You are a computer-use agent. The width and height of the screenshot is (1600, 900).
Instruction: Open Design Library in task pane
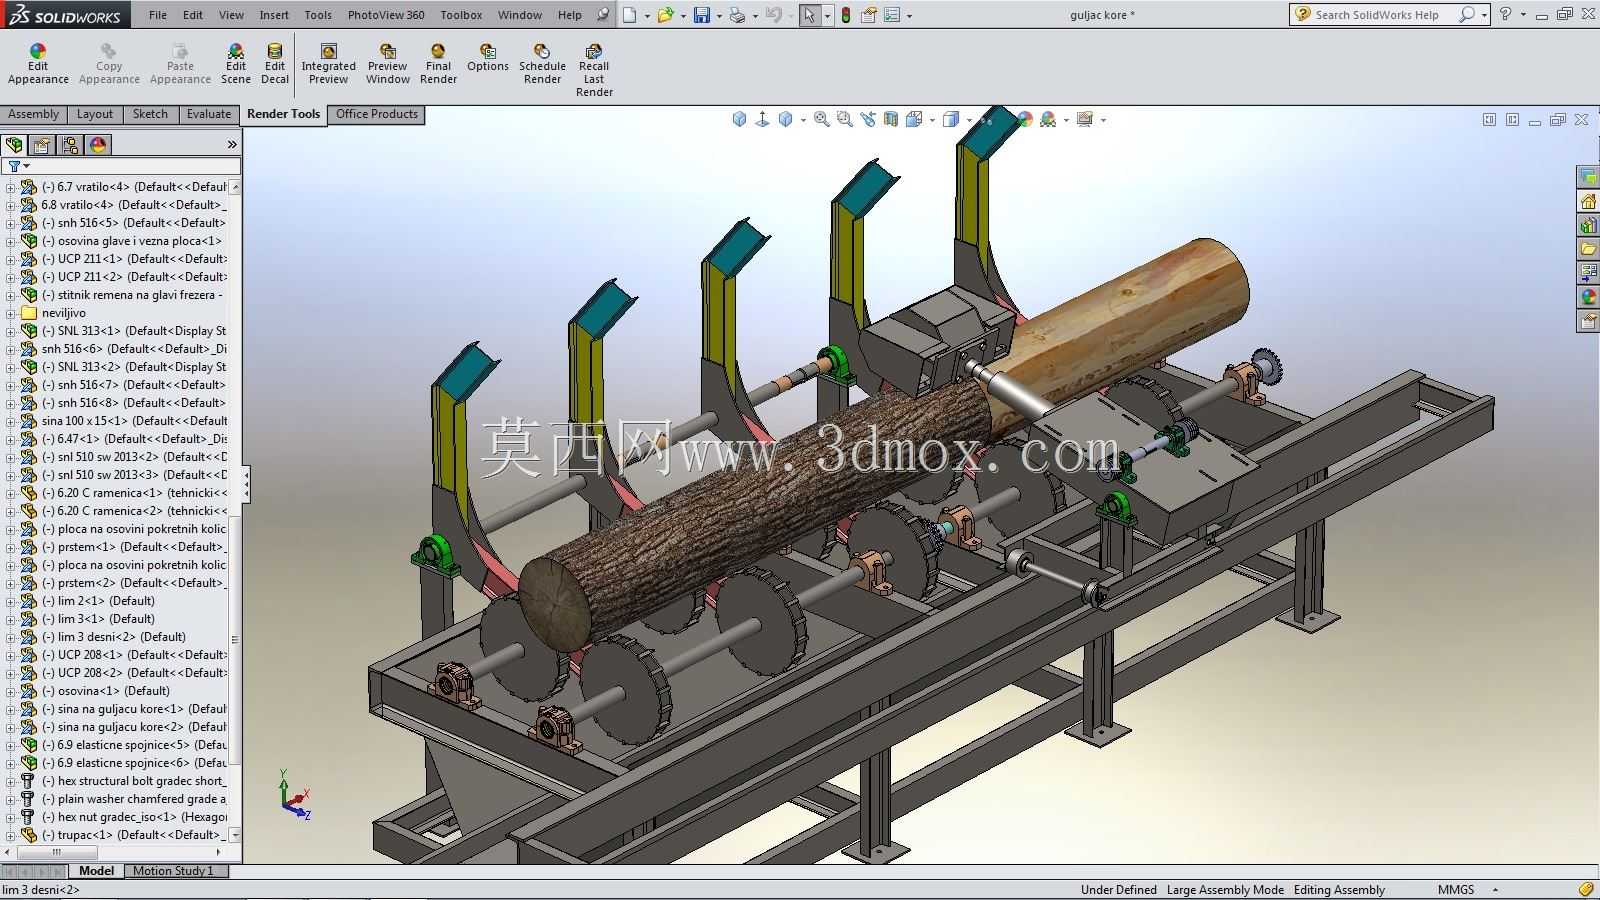click(1588, 225)
